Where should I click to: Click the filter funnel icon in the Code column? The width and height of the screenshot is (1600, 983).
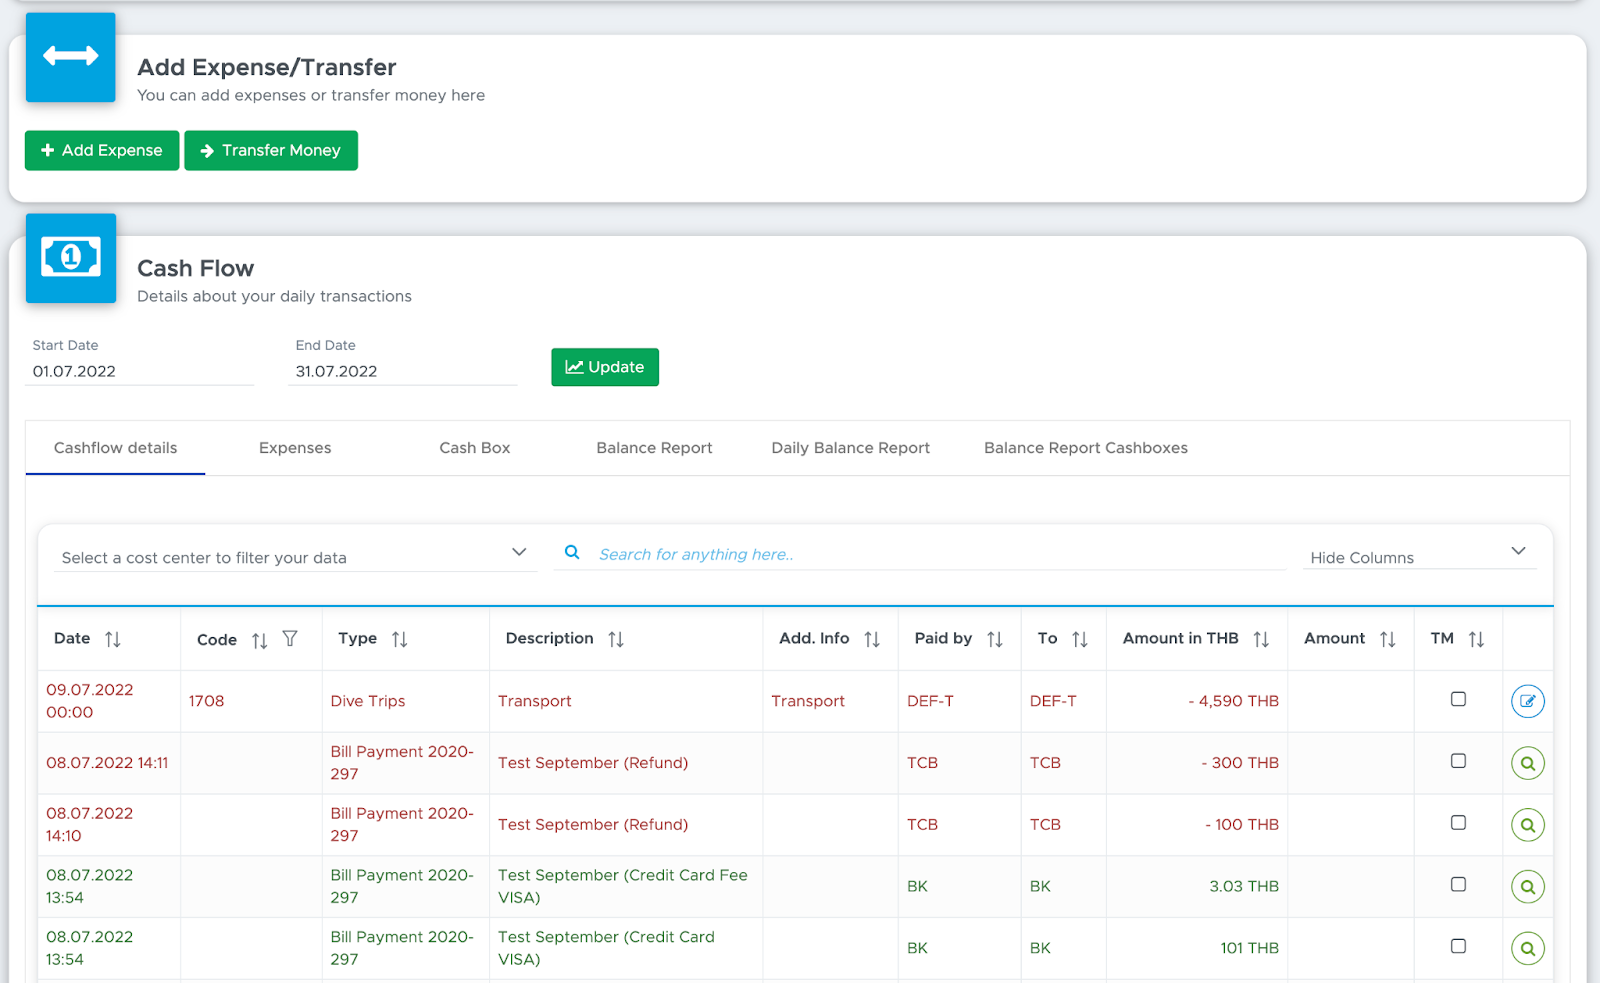tap(290, 638)
